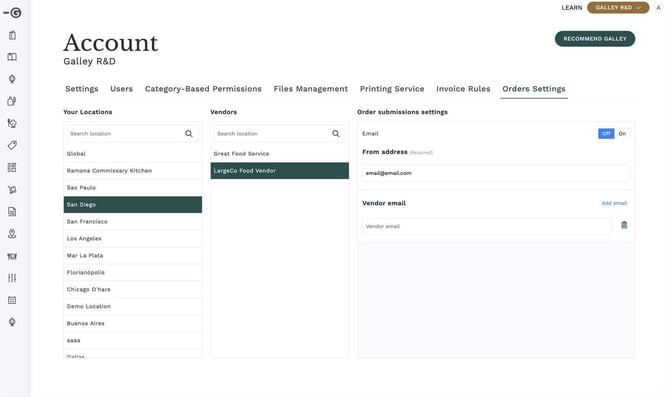Open the sliders adjustment icon in the sidebar
670x397 pixels.
(12, 278)
